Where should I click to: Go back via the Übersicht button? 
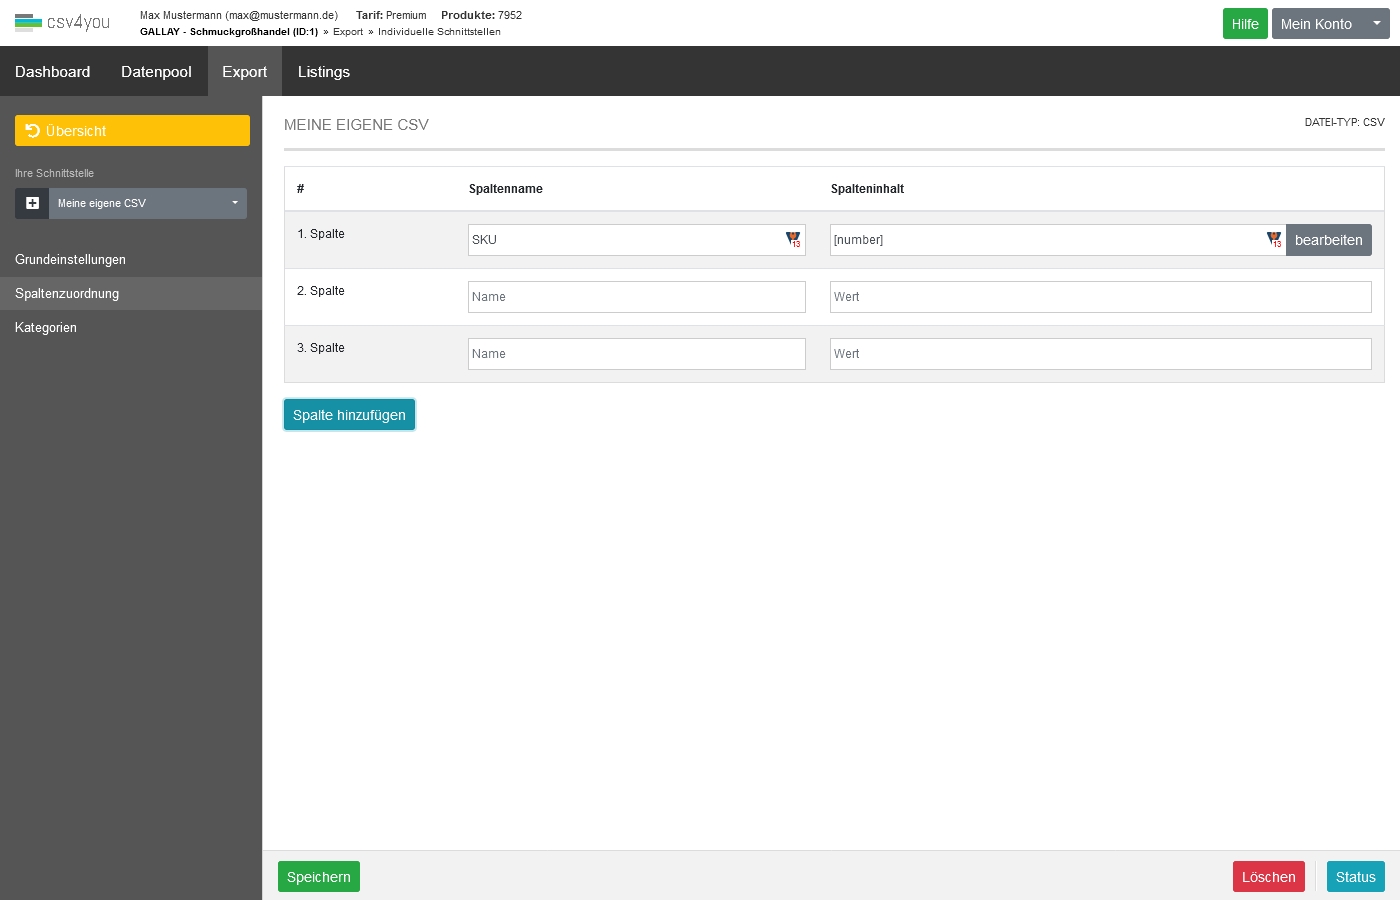click(x=132, y=131)
